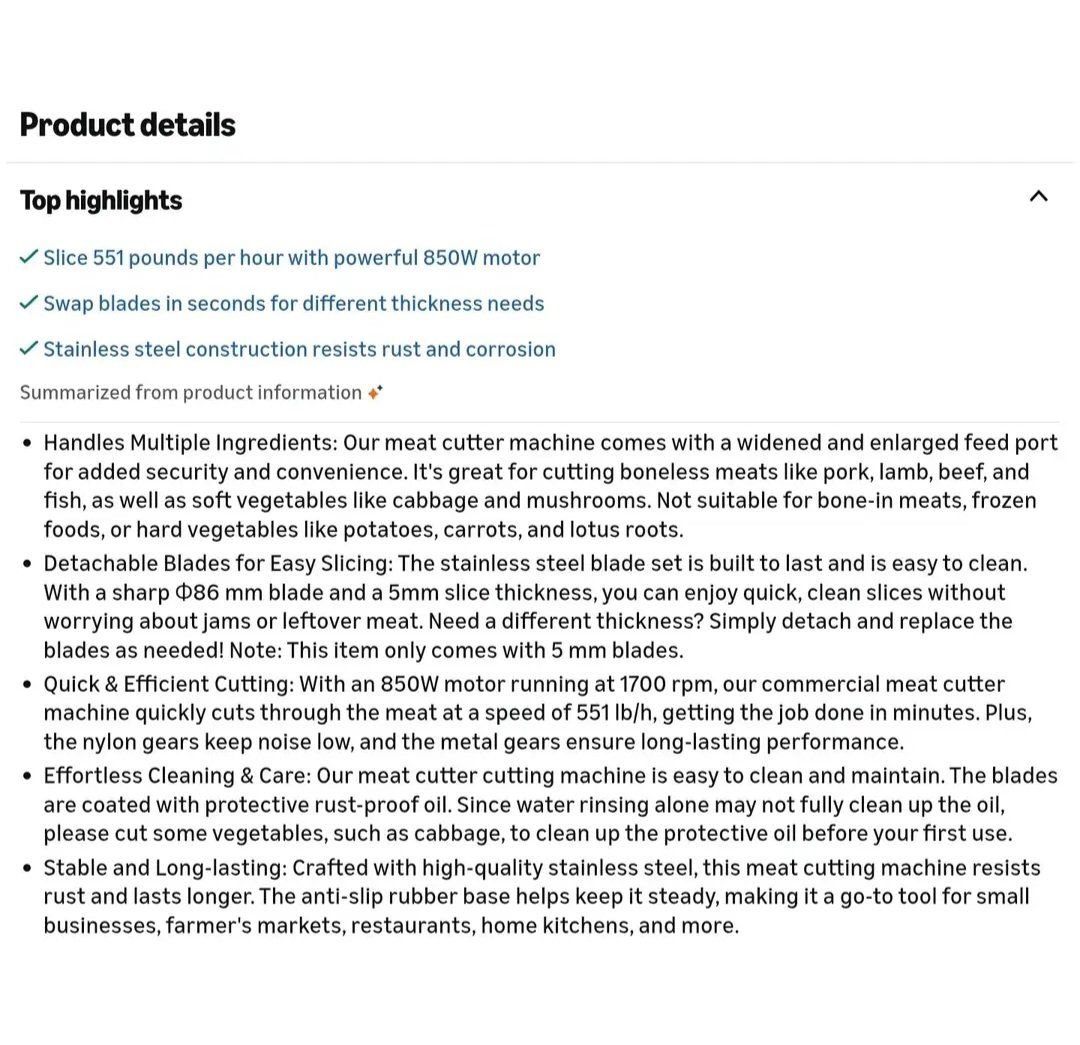The width and height of the screenshot is (1080, 1045).
Task: Click the "Handles Multiple Ingredients" bullet title
Action: pyautogui.click(x=189, y=443)
